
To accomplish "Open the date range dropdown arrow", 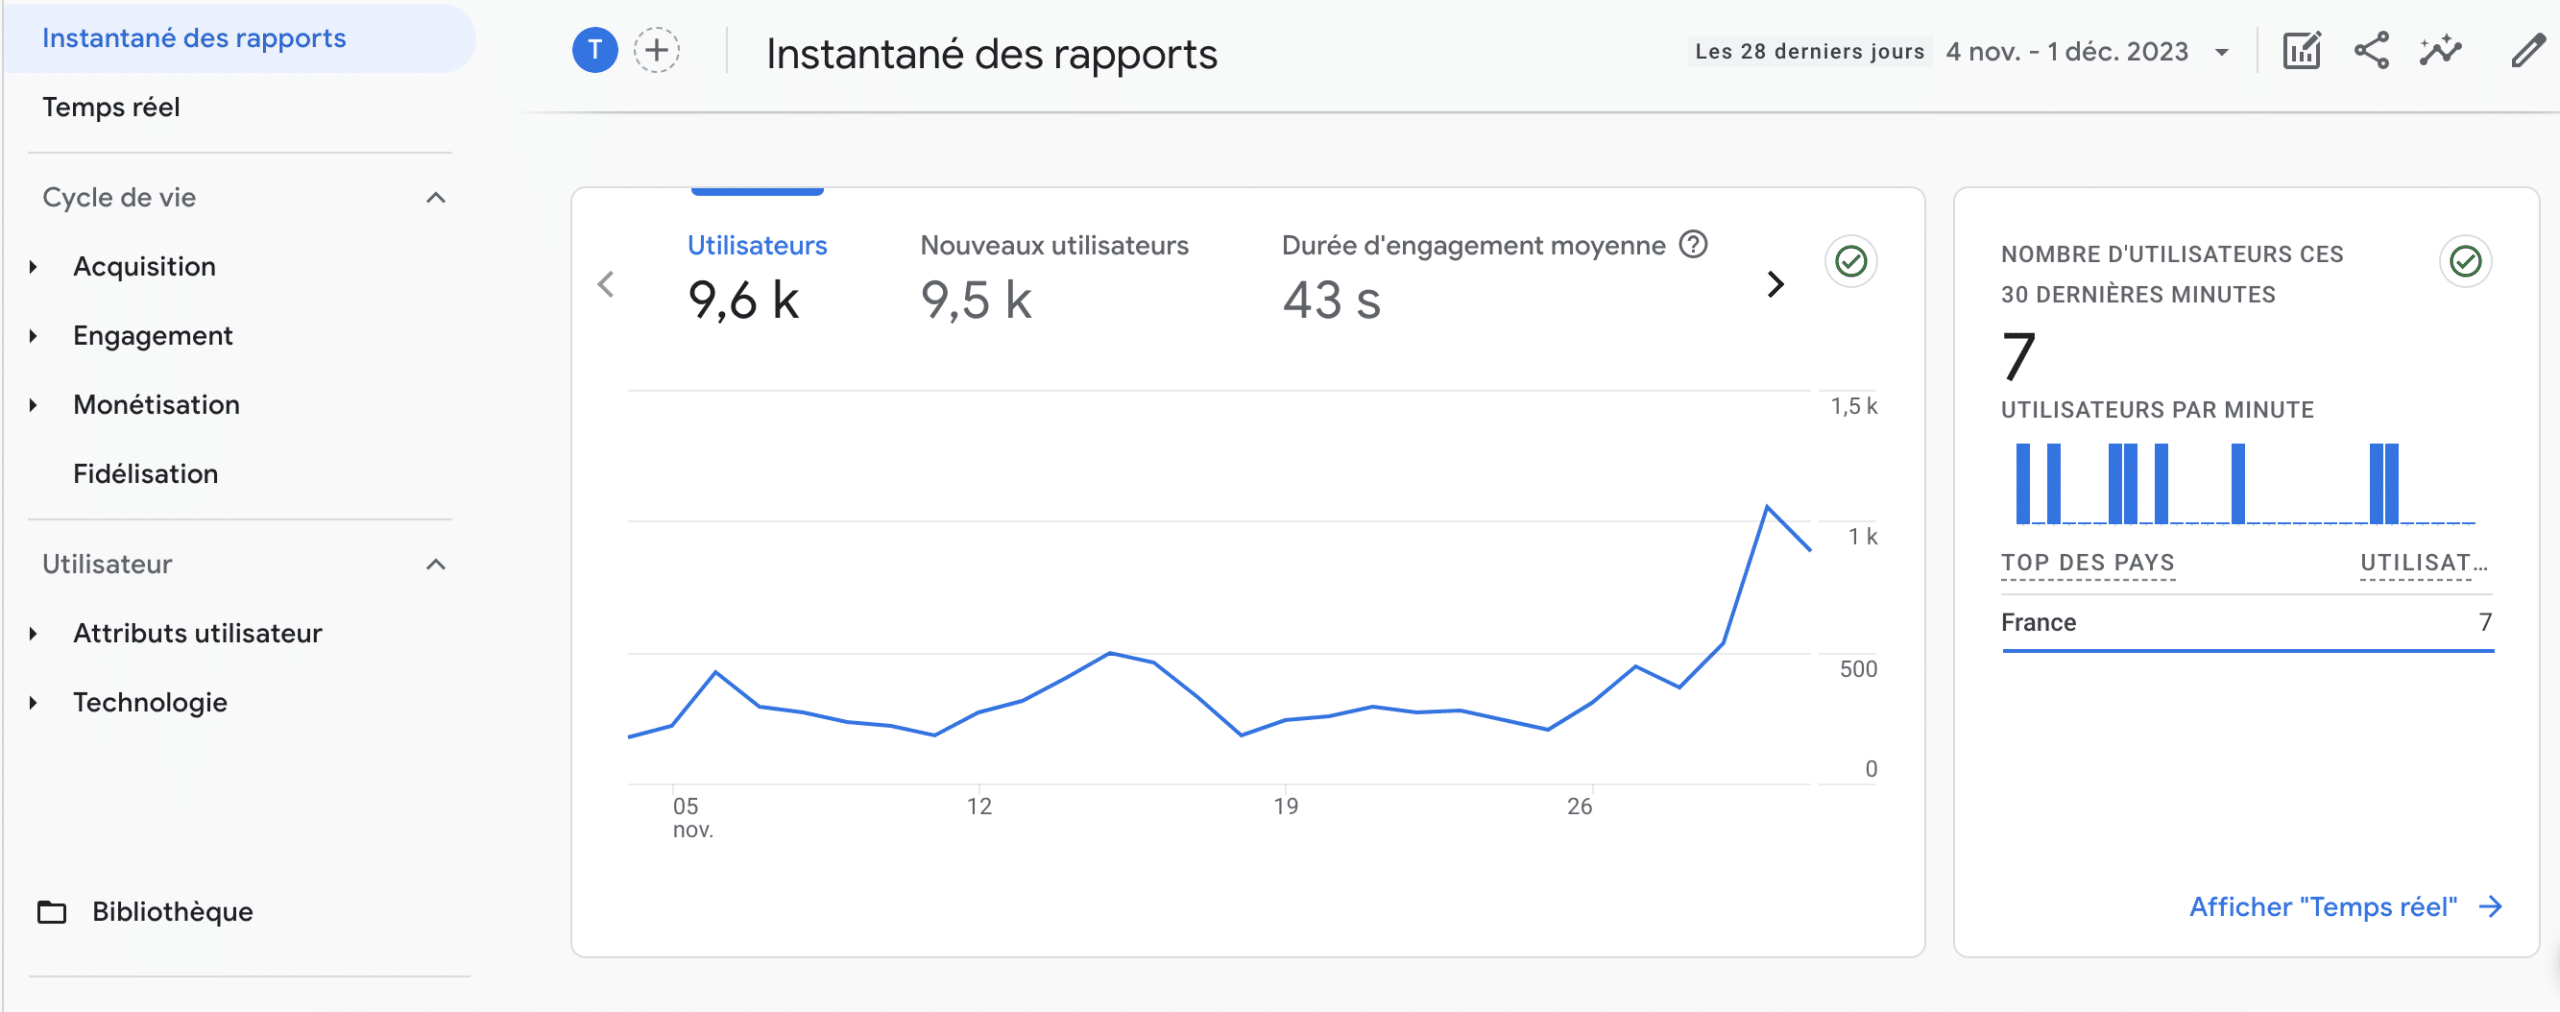I will 2222,52.
